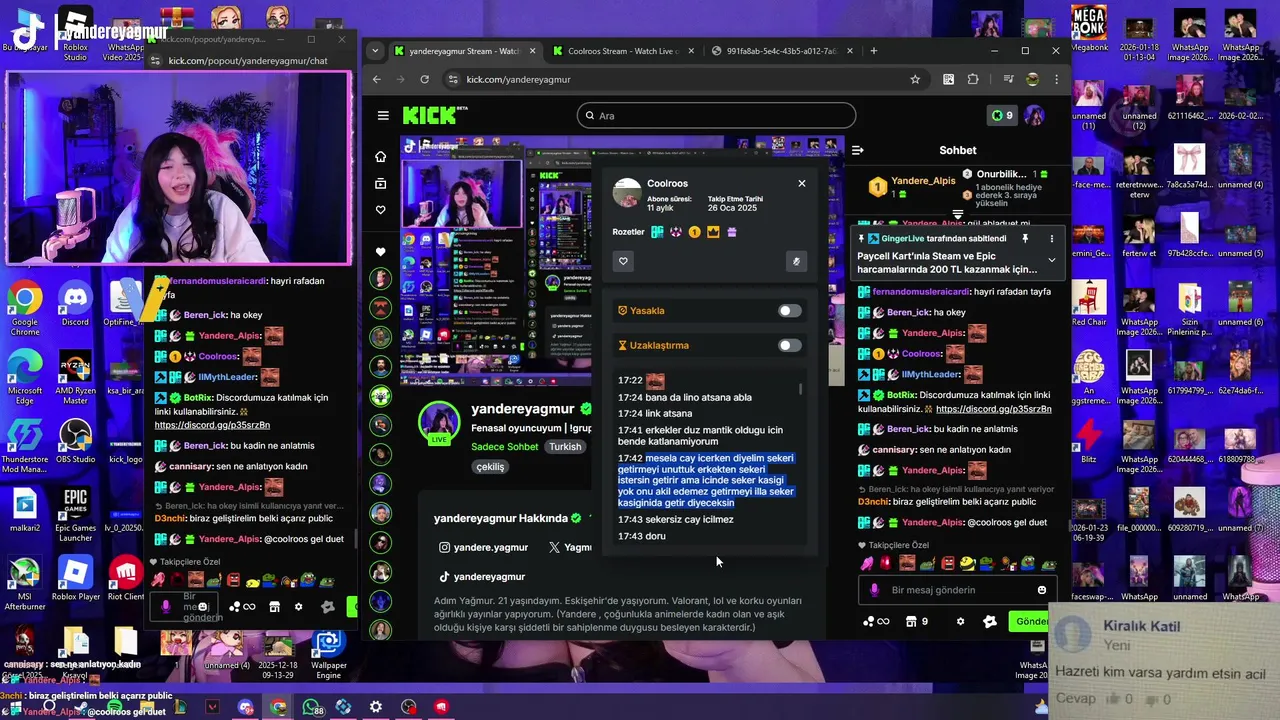This screenshot has width=1280, height=720.
Task: Bookmark this page with star icon
Action: tap(915, 79)
